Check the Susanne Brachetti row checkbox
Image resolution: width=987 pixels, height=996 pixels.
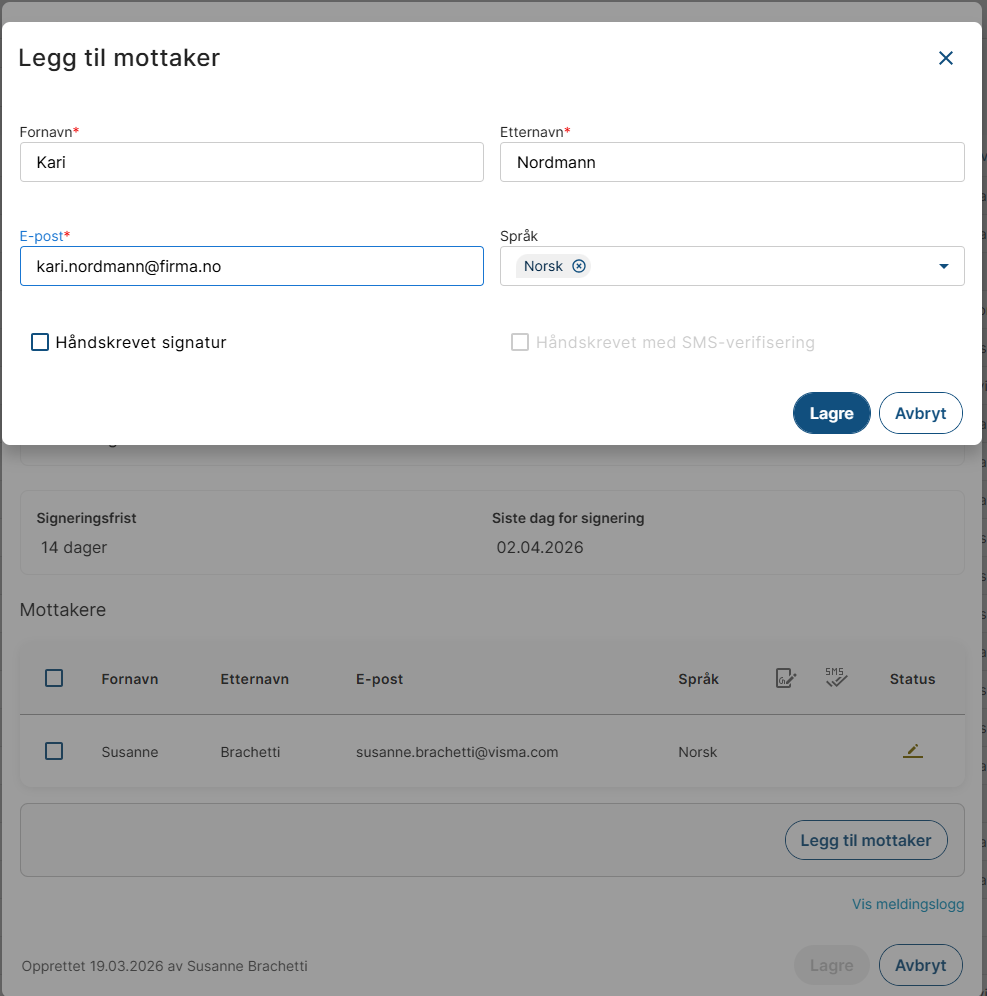coord(54,751)
